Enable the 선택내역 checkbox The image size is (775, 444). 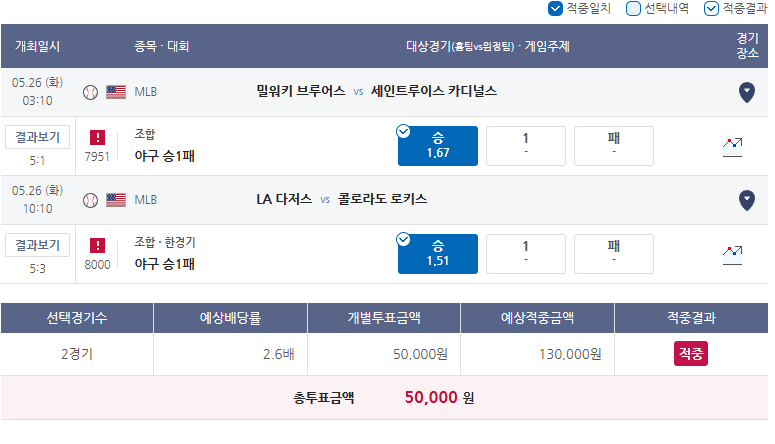pos(633,8)
